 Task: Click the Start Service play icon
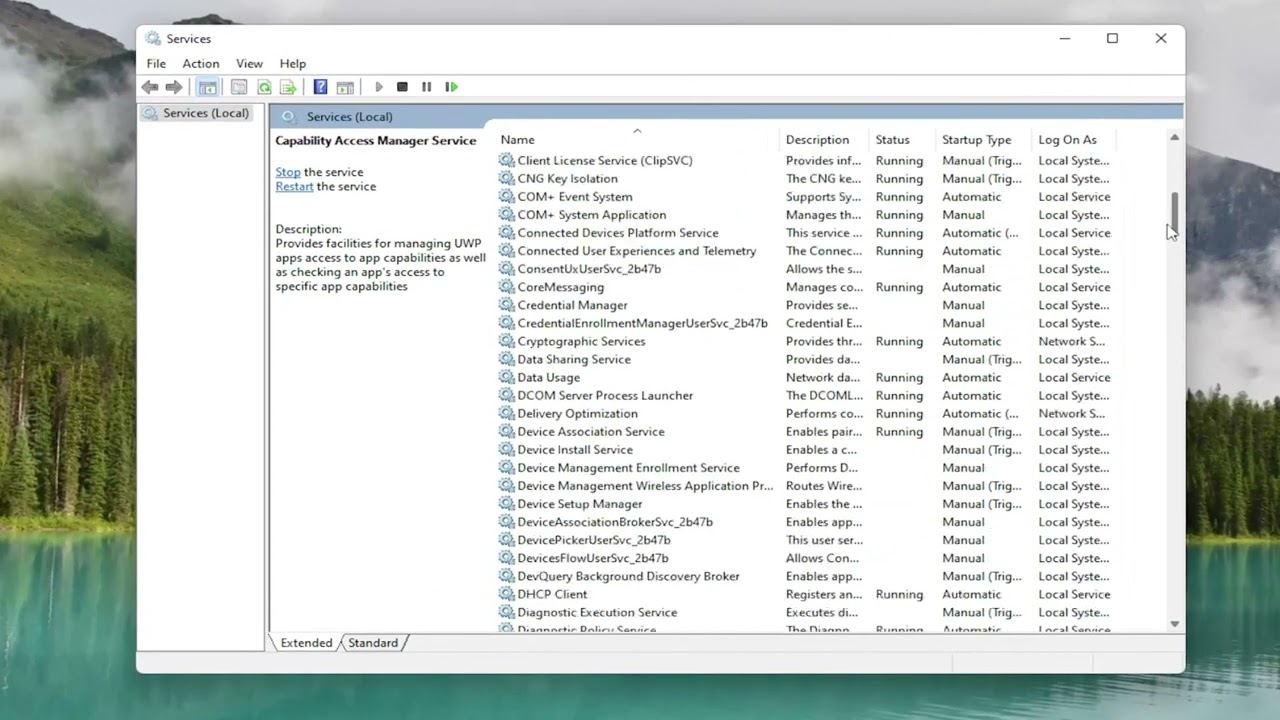pyautogui.click(x=378, y=87)
